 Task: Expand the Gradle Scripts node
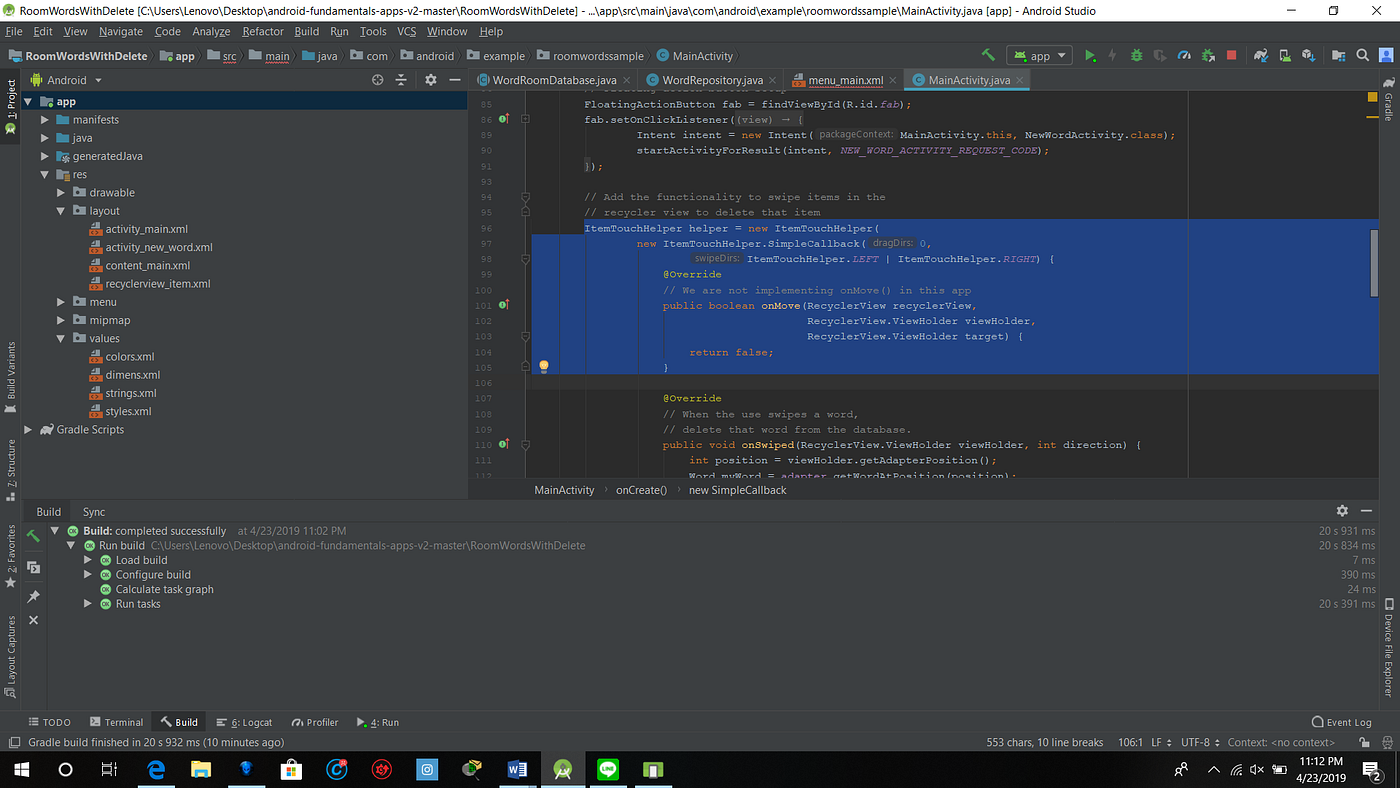(x=28, y=429)
